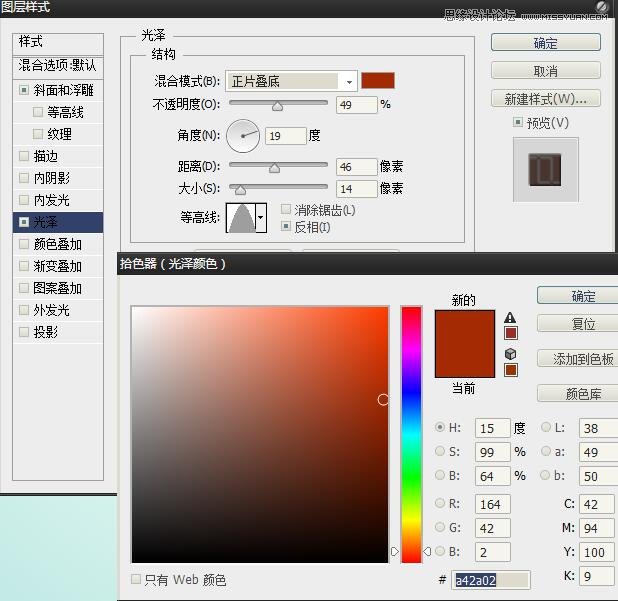Enable the 渐变叠加 checkbox
The width and height of the screenshot is (618, 601).
24,266
